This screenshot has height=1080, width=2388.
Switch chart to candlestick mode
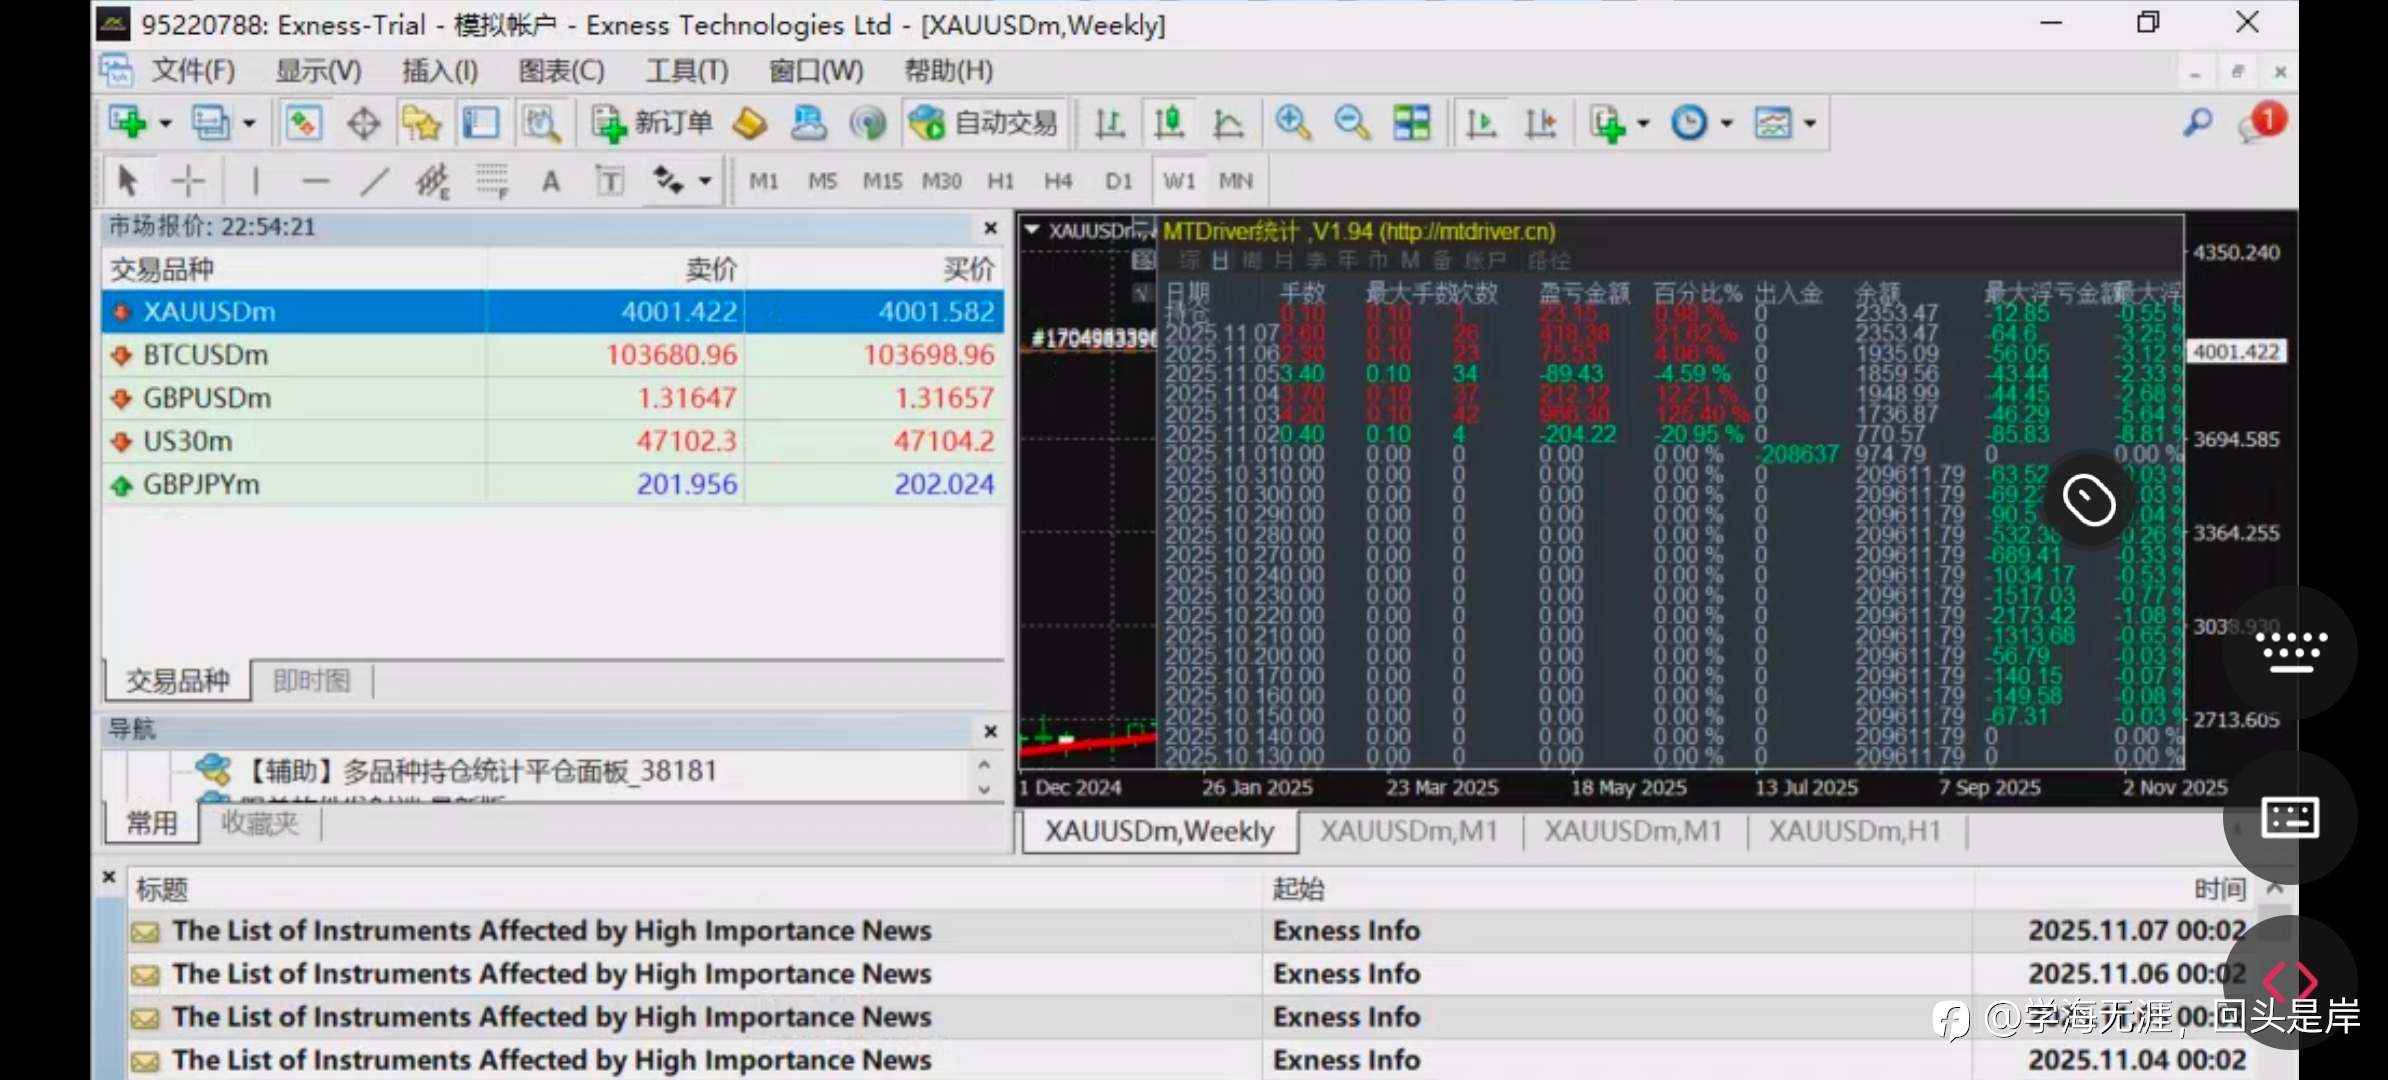click(x=1168, y=123)
